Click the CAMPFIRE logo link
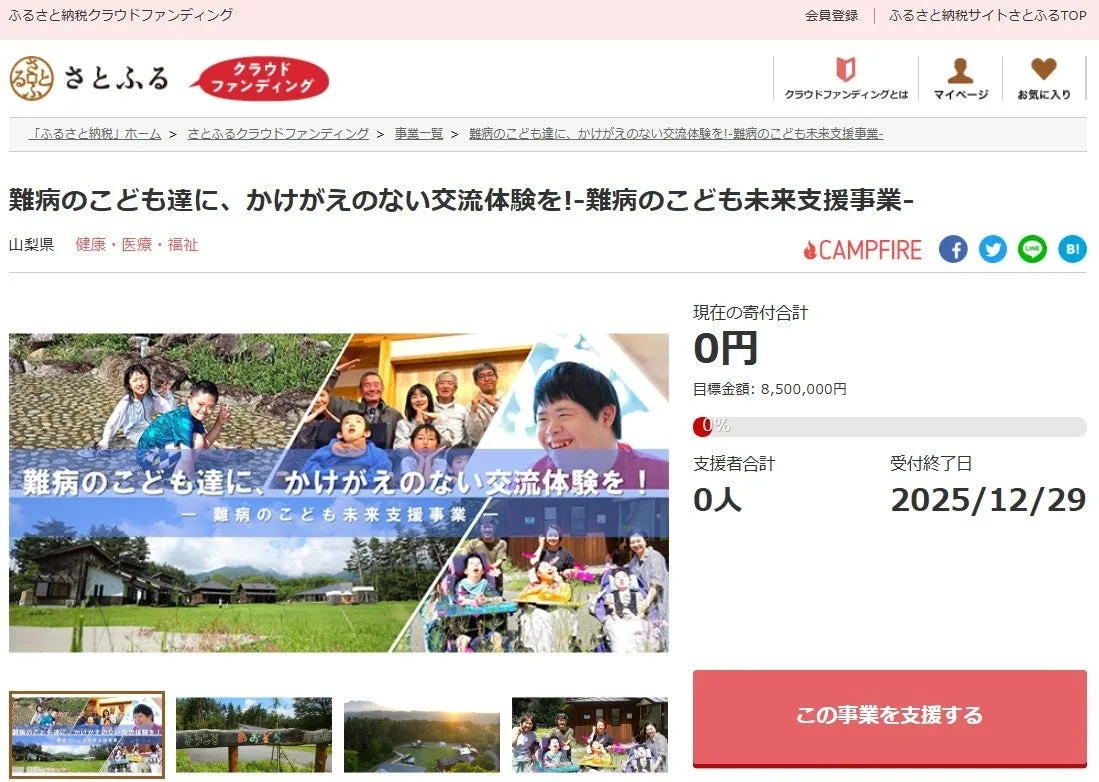This screenshot has height=782, width=1099. (862, 250)
